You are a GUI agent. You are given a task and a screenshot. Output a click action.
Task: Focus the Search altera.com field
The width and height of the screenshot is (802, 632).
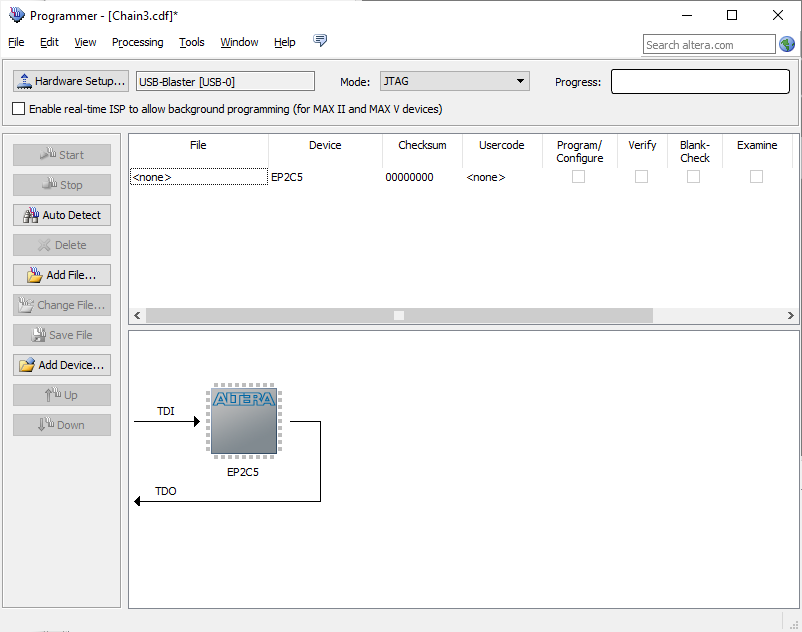(709, 44)
